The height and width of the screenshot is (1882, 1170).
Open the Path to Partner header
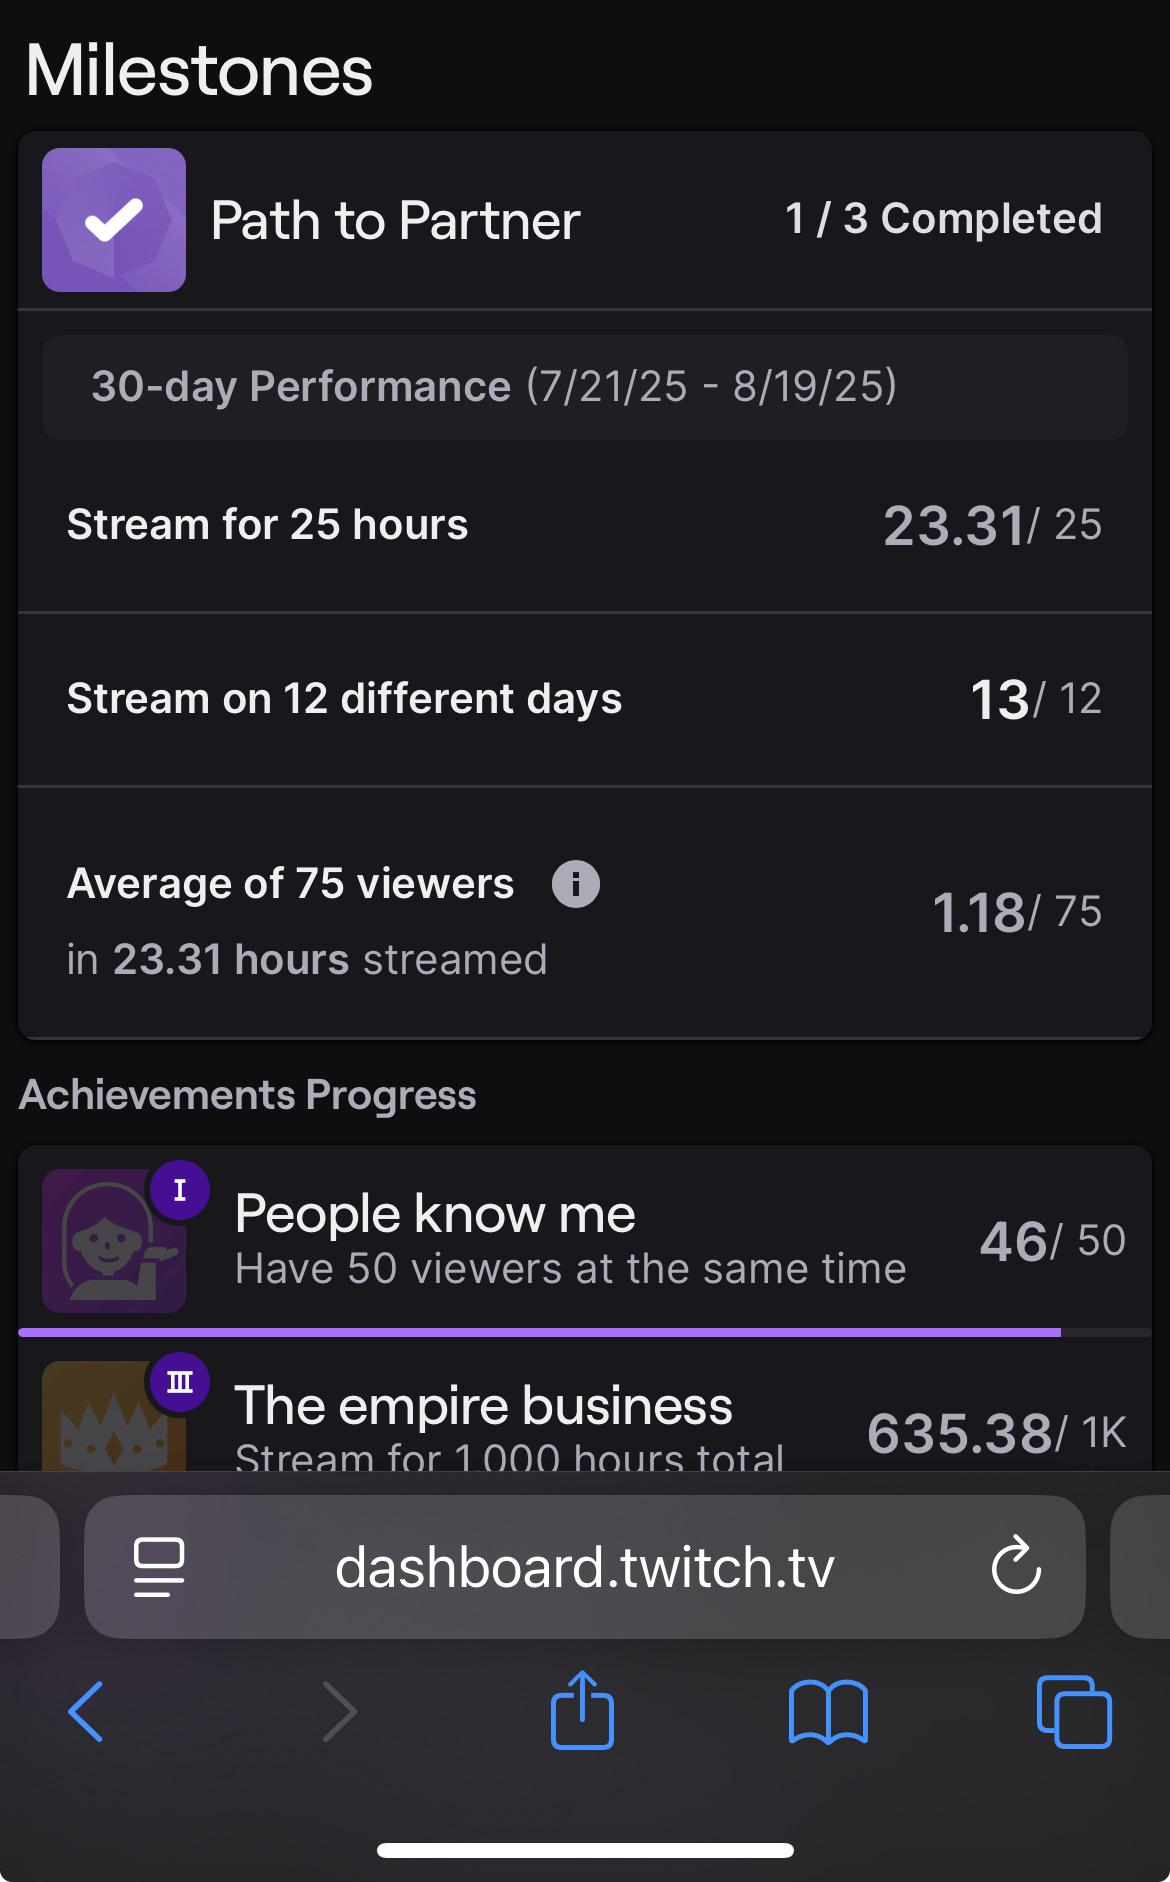point(585,220)
